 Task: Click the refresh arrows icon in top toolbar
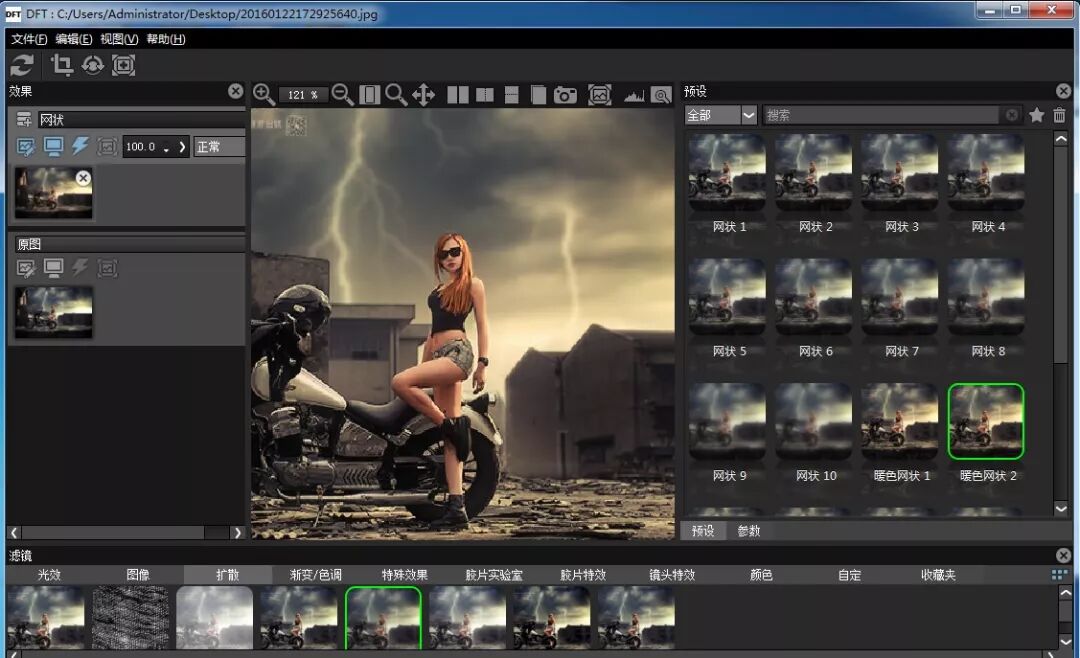[22, 65]
